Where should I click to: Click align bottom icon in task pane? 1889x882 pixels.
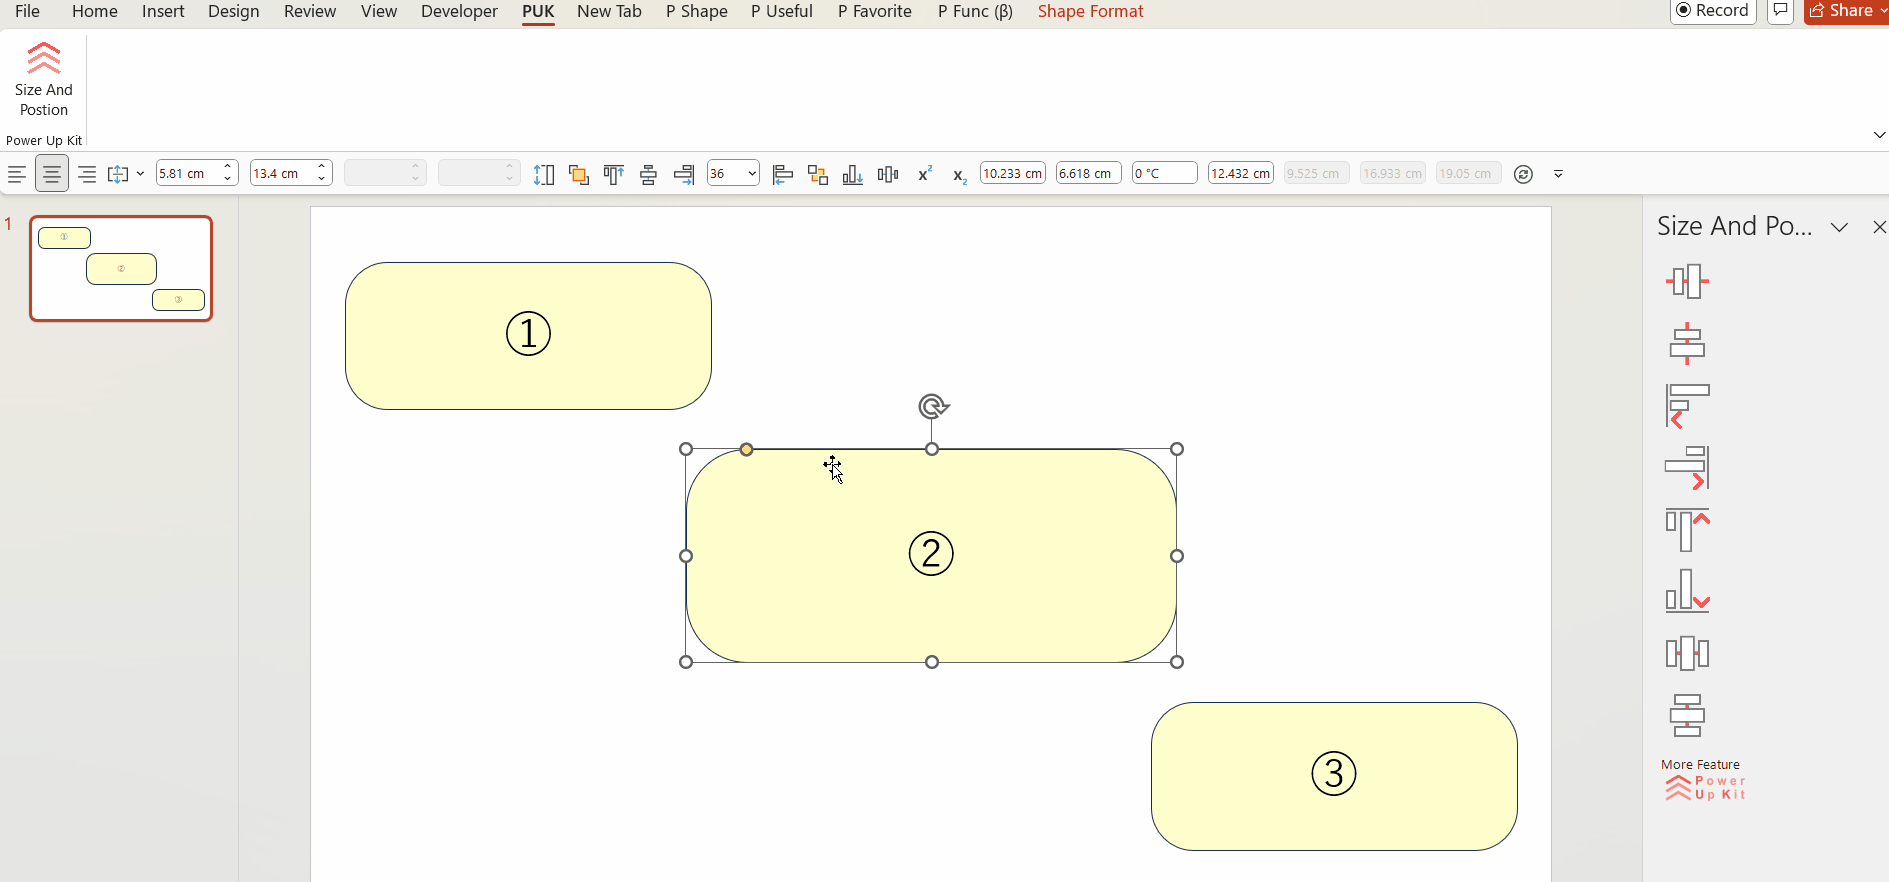pyautogui.click(x=1687, y=591)
